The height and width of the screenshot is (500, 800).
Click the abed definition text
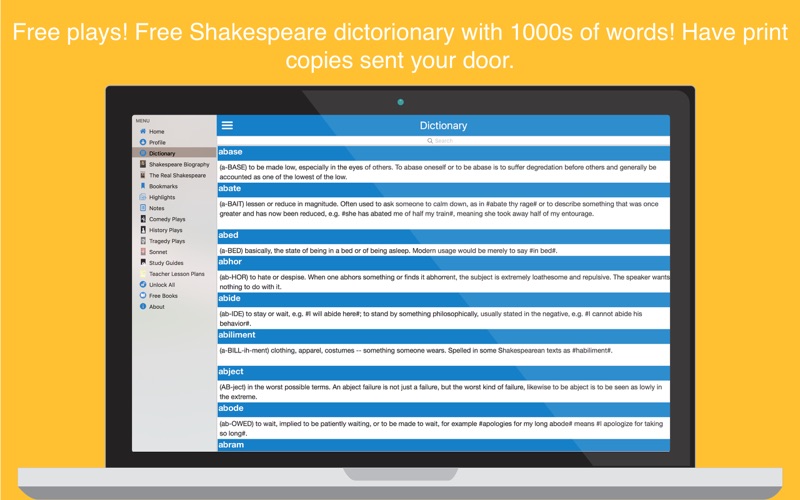click(x=388, y=251)
